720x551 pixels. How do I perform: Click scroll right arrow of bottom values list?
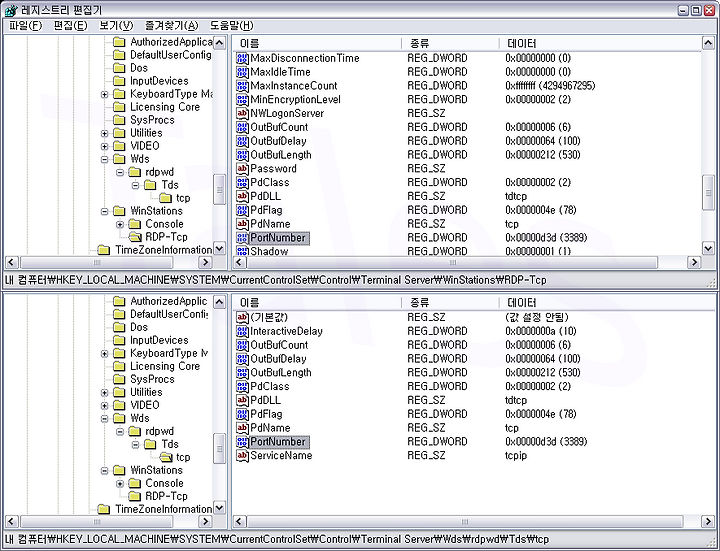pos(708,522)
